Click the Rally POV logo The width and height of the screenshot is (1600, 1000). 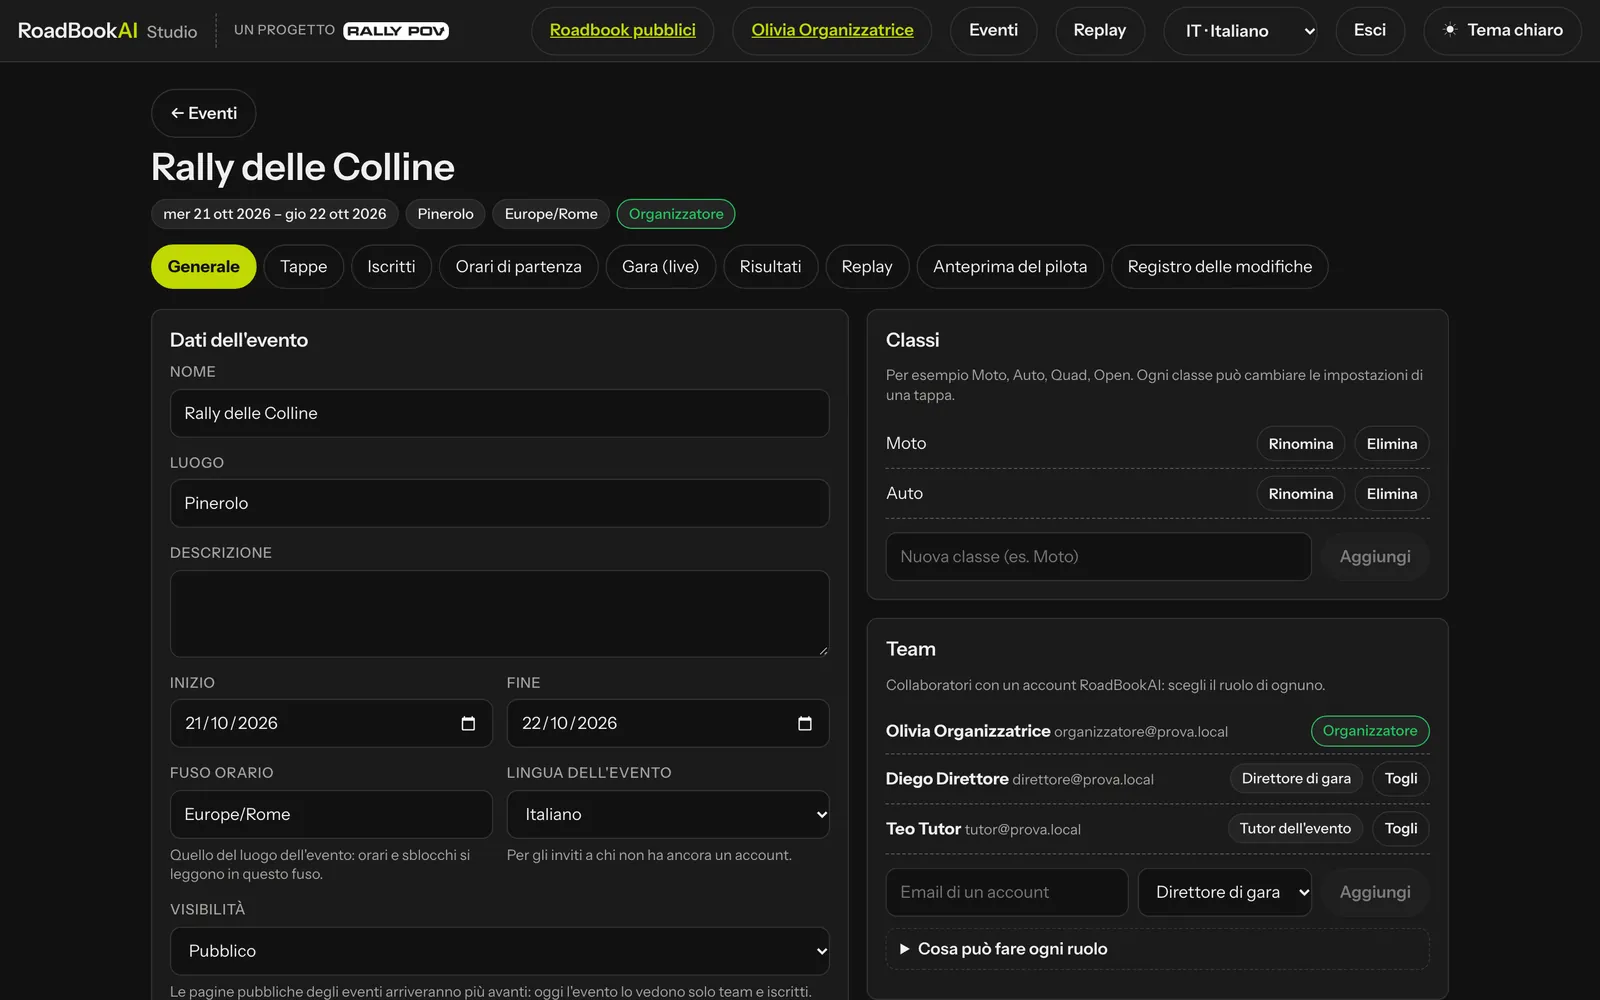(x=396, y=31)
